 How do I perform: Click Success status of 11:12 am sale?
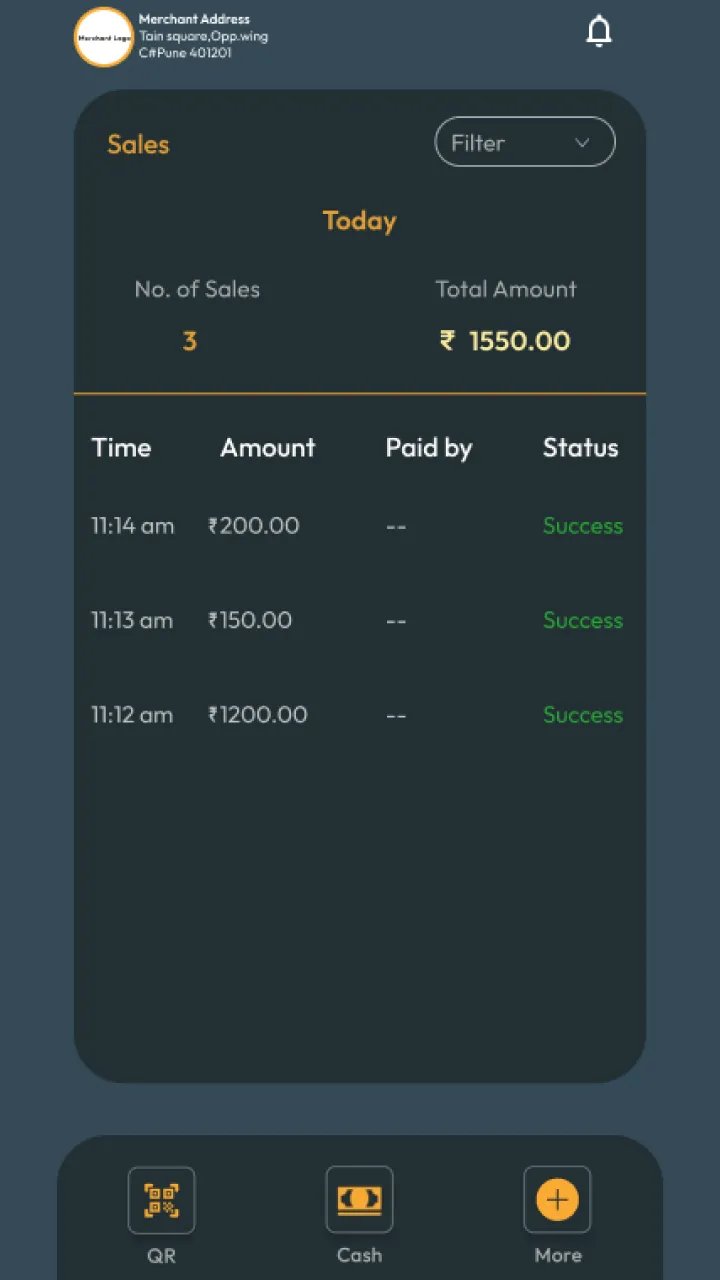pyautogui.click(x=582, y=715)
